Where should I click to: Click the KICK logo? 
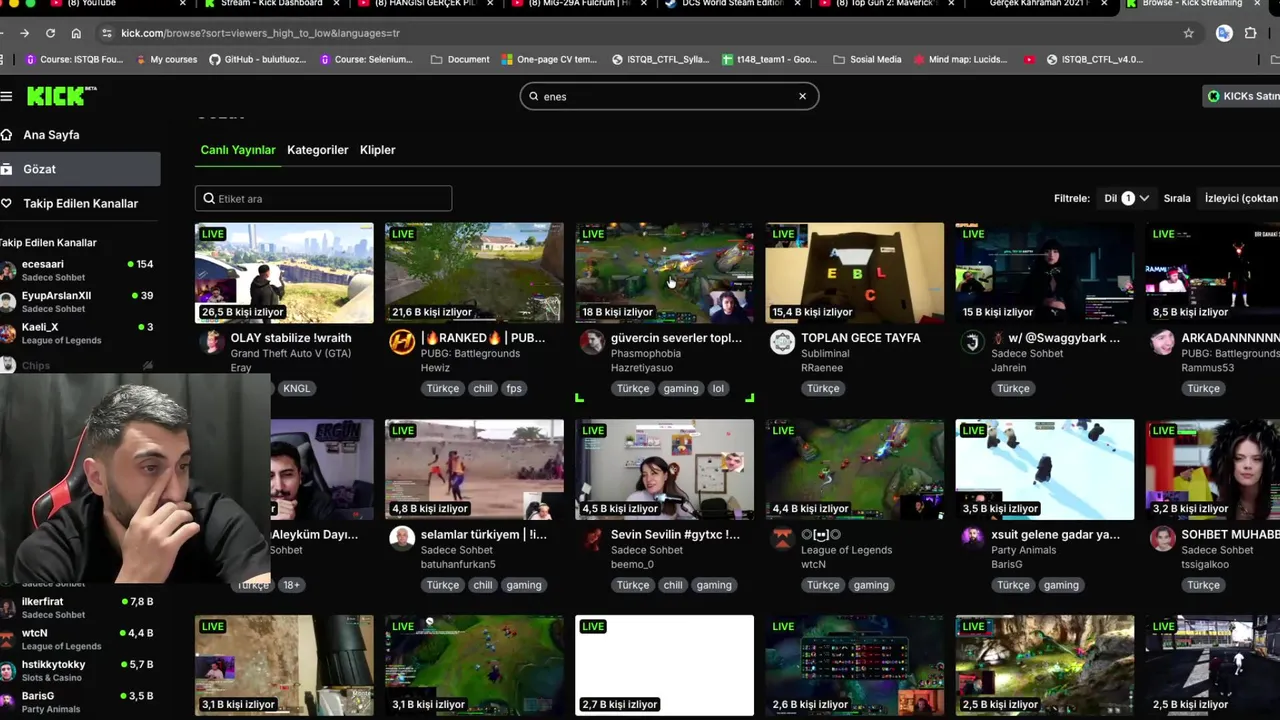(61, 96)
